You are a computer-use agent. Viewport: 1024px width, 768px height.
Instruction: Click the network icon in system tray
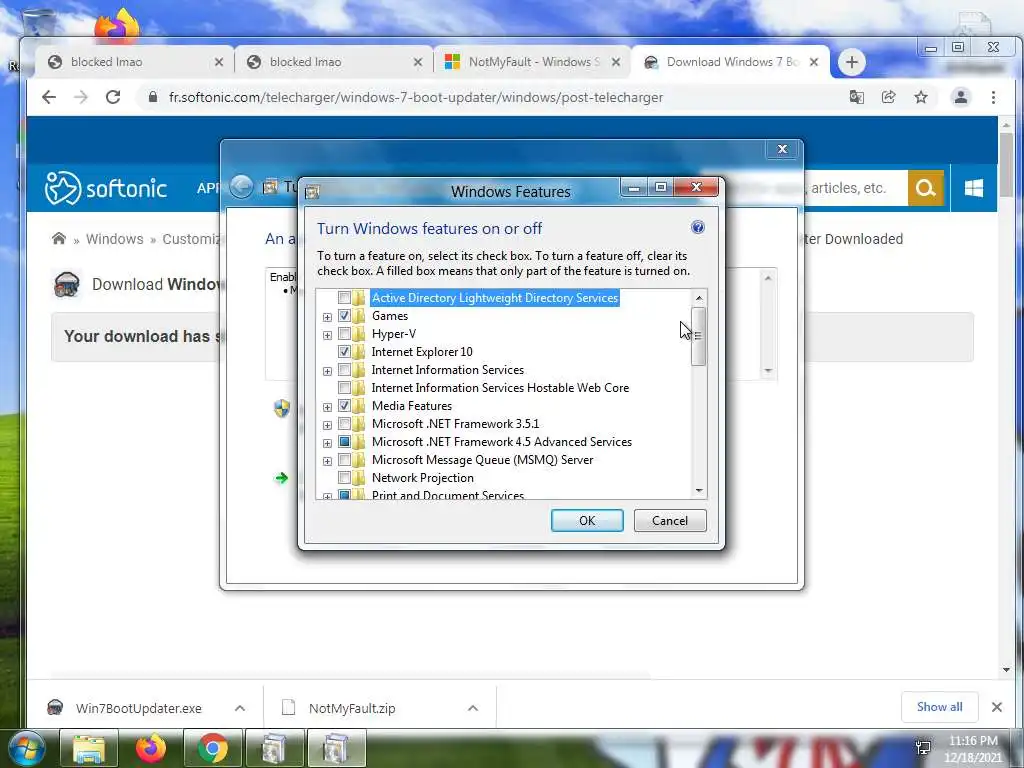[923, 747]
